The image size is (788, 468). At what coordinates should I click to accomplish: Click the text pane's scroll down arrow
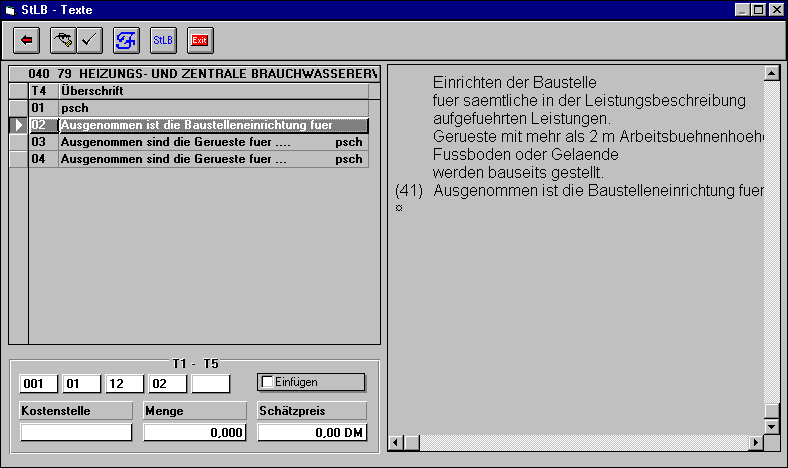coord(770,427)
